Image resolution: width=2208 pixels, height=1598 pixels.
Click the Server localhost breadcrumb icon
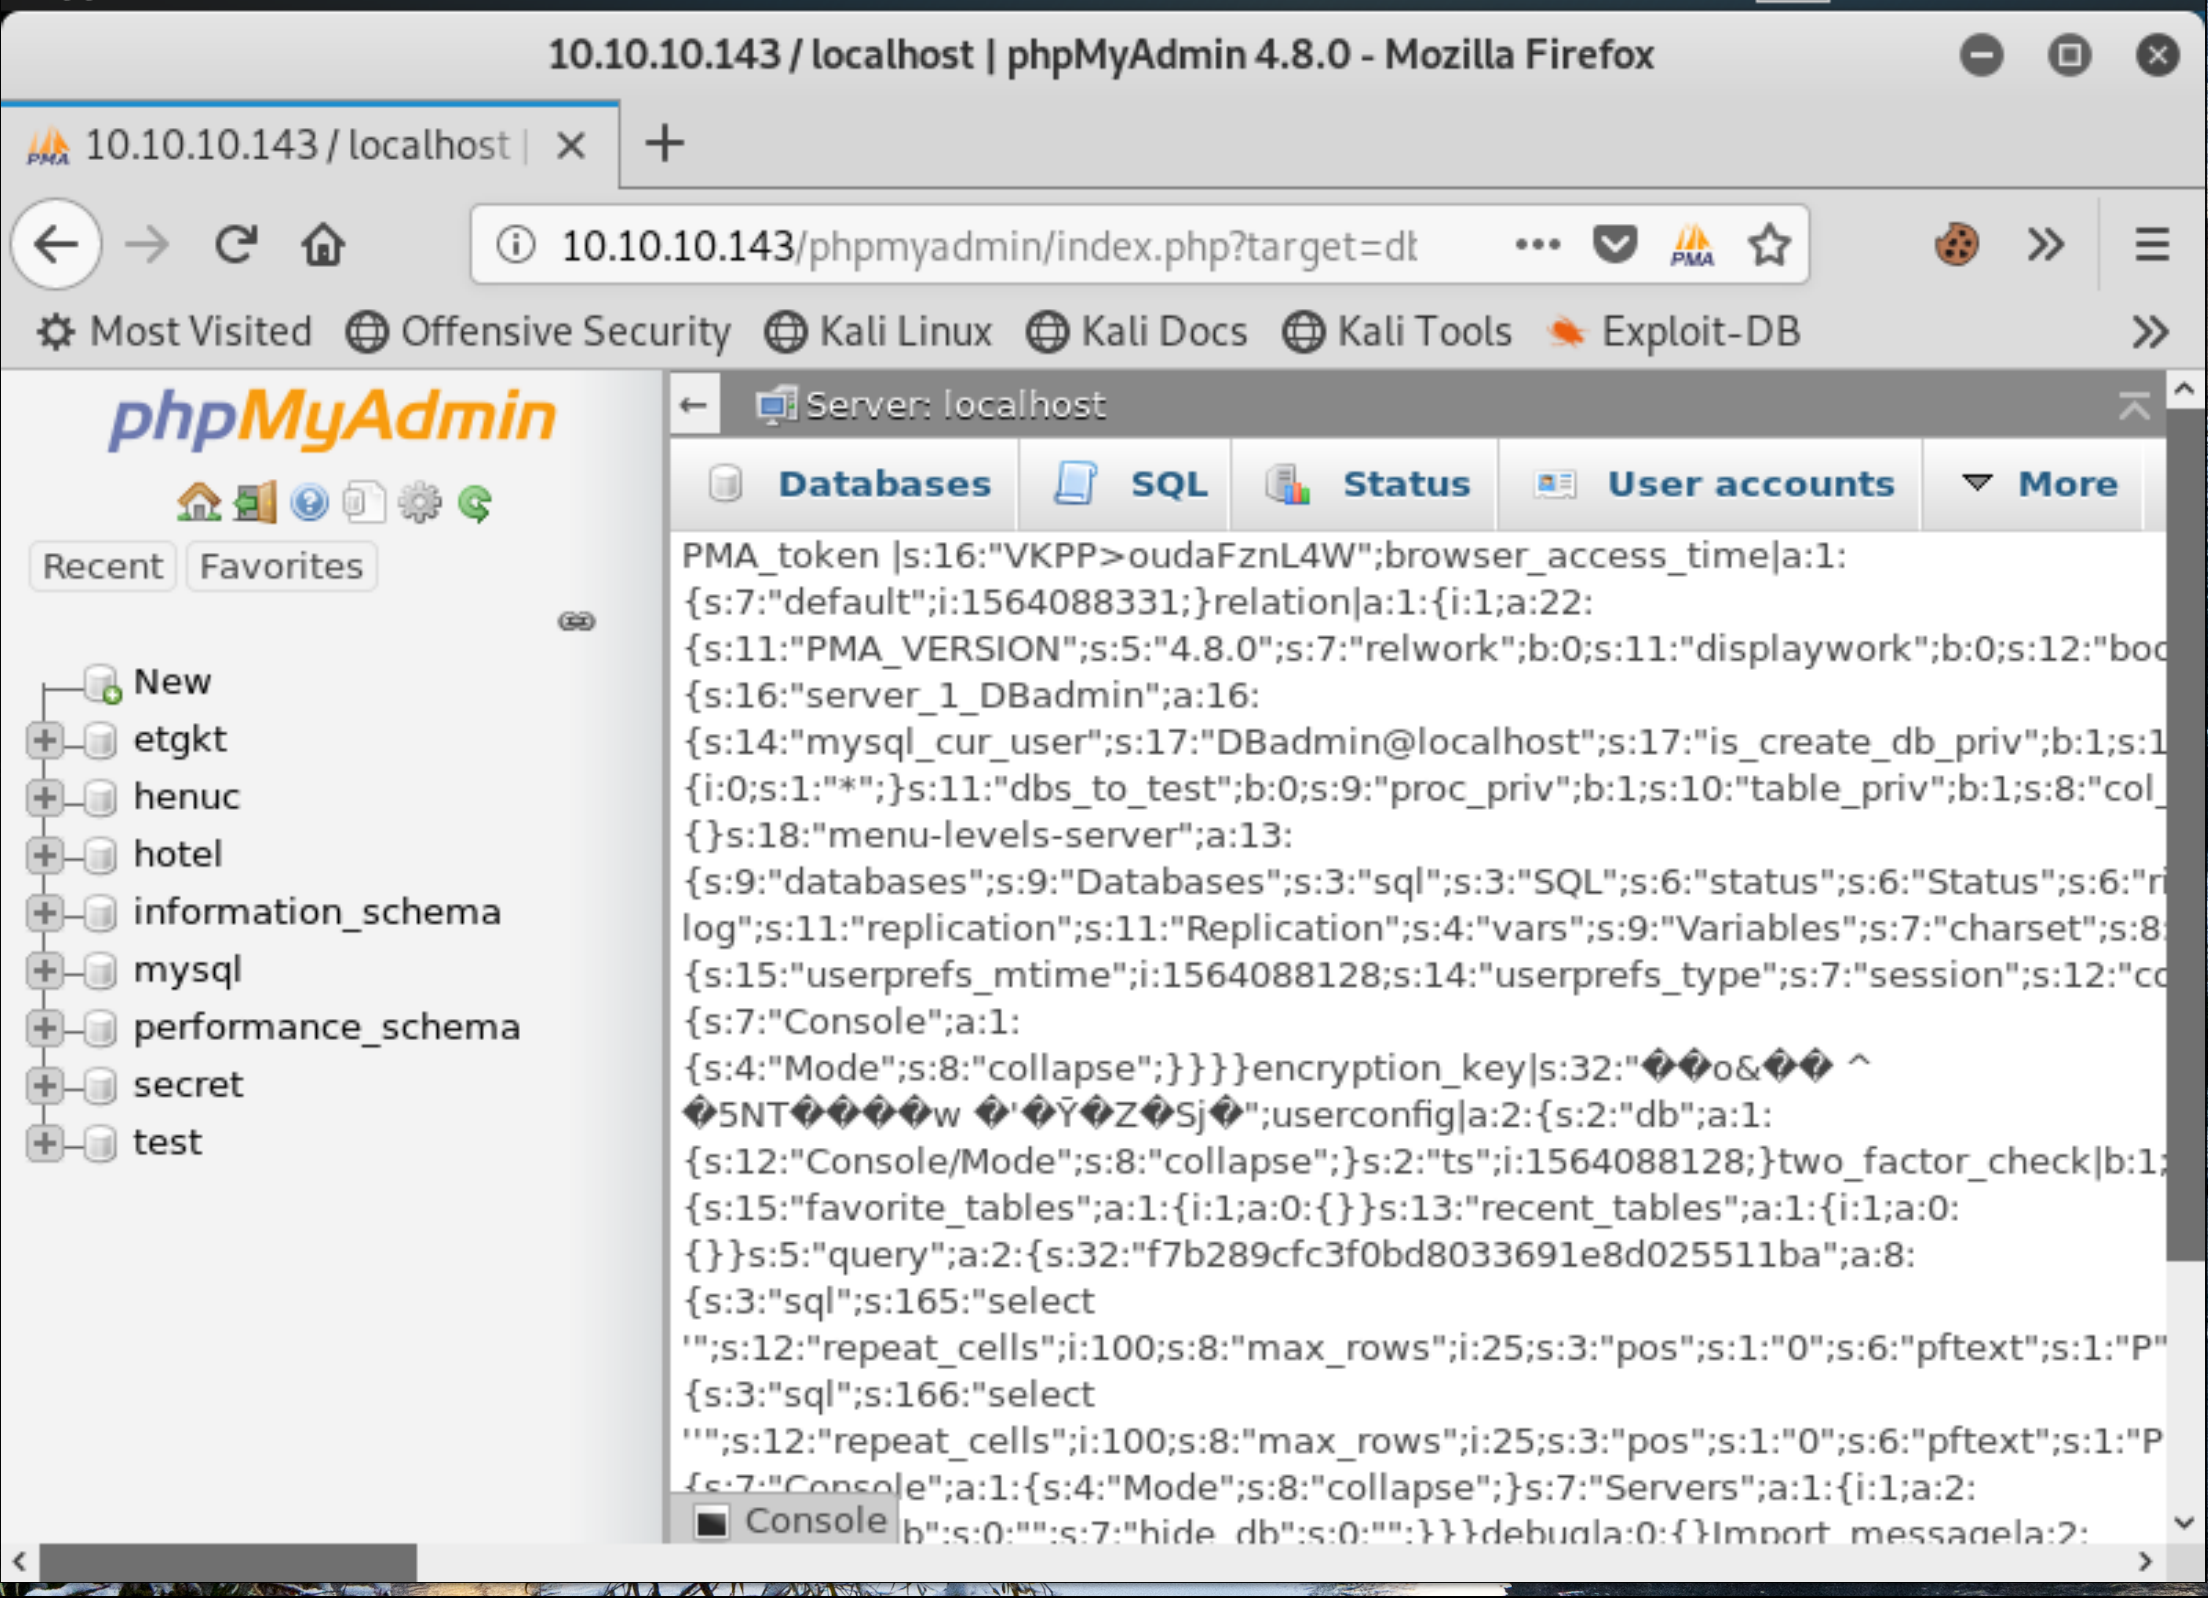[x=776, y=405]
